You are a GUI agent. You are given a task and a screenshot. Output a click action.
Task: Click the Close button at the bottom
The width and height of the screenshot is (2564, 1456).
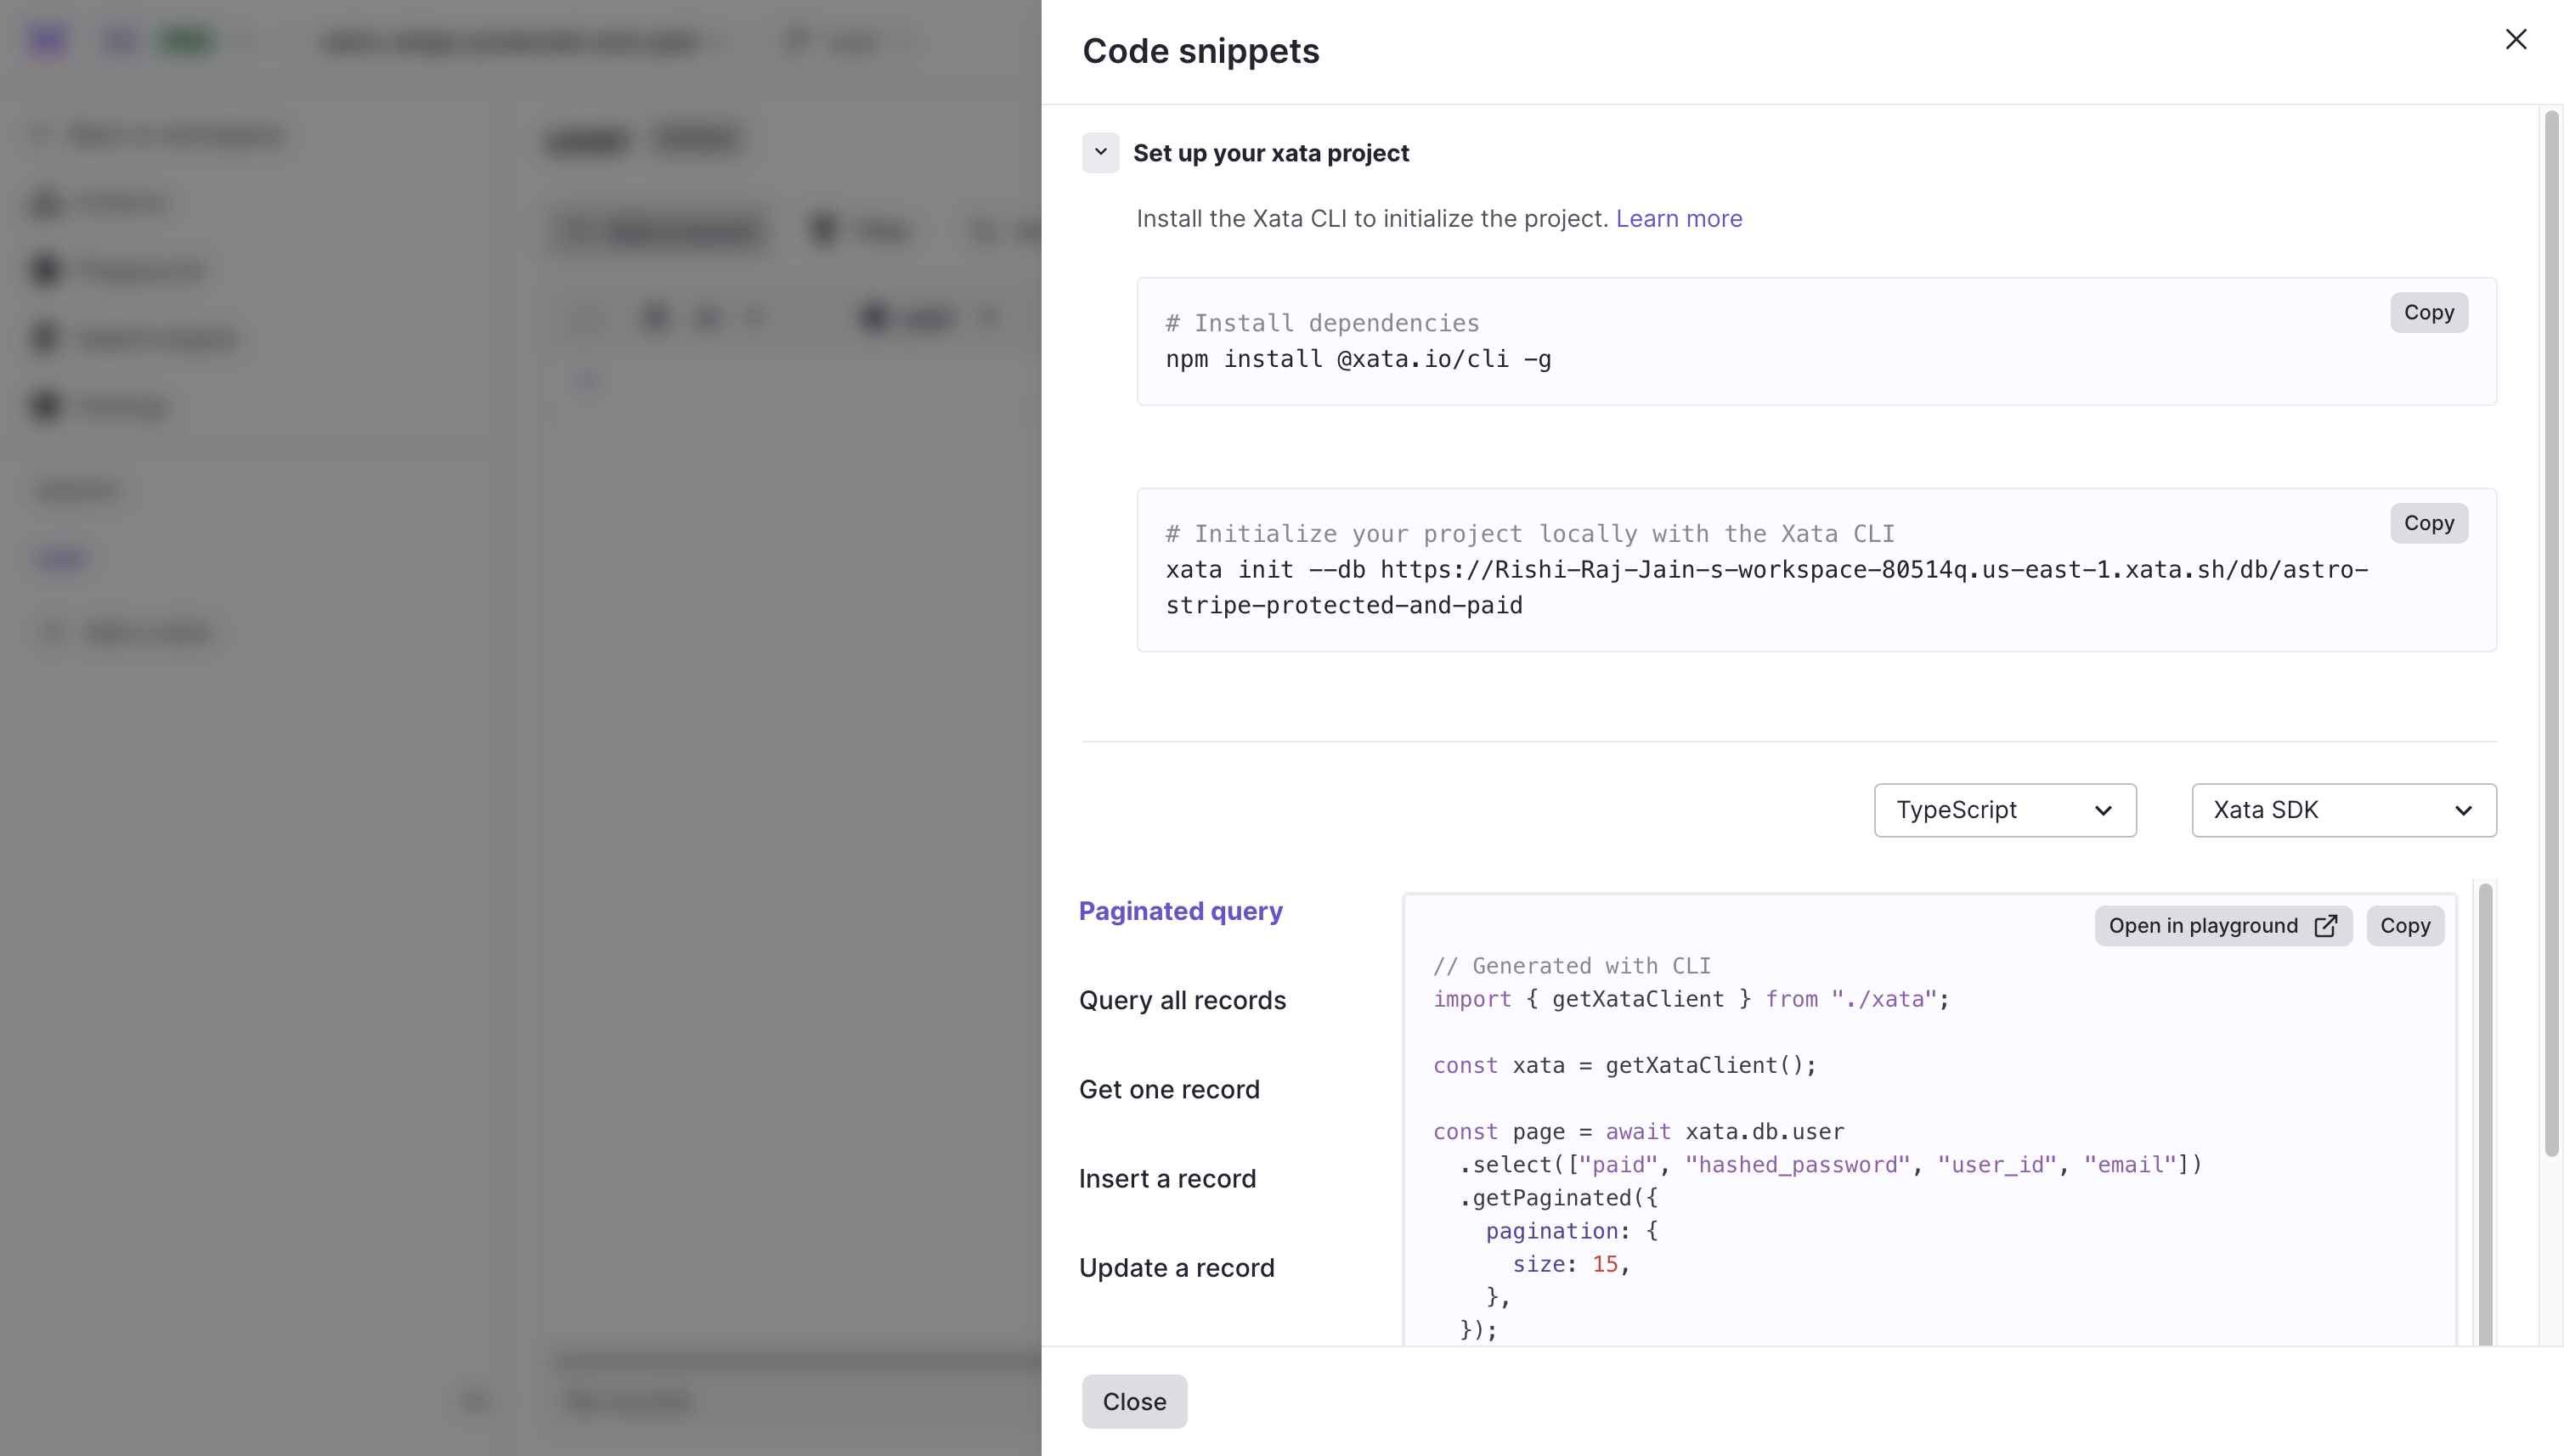(1134, 1401)
